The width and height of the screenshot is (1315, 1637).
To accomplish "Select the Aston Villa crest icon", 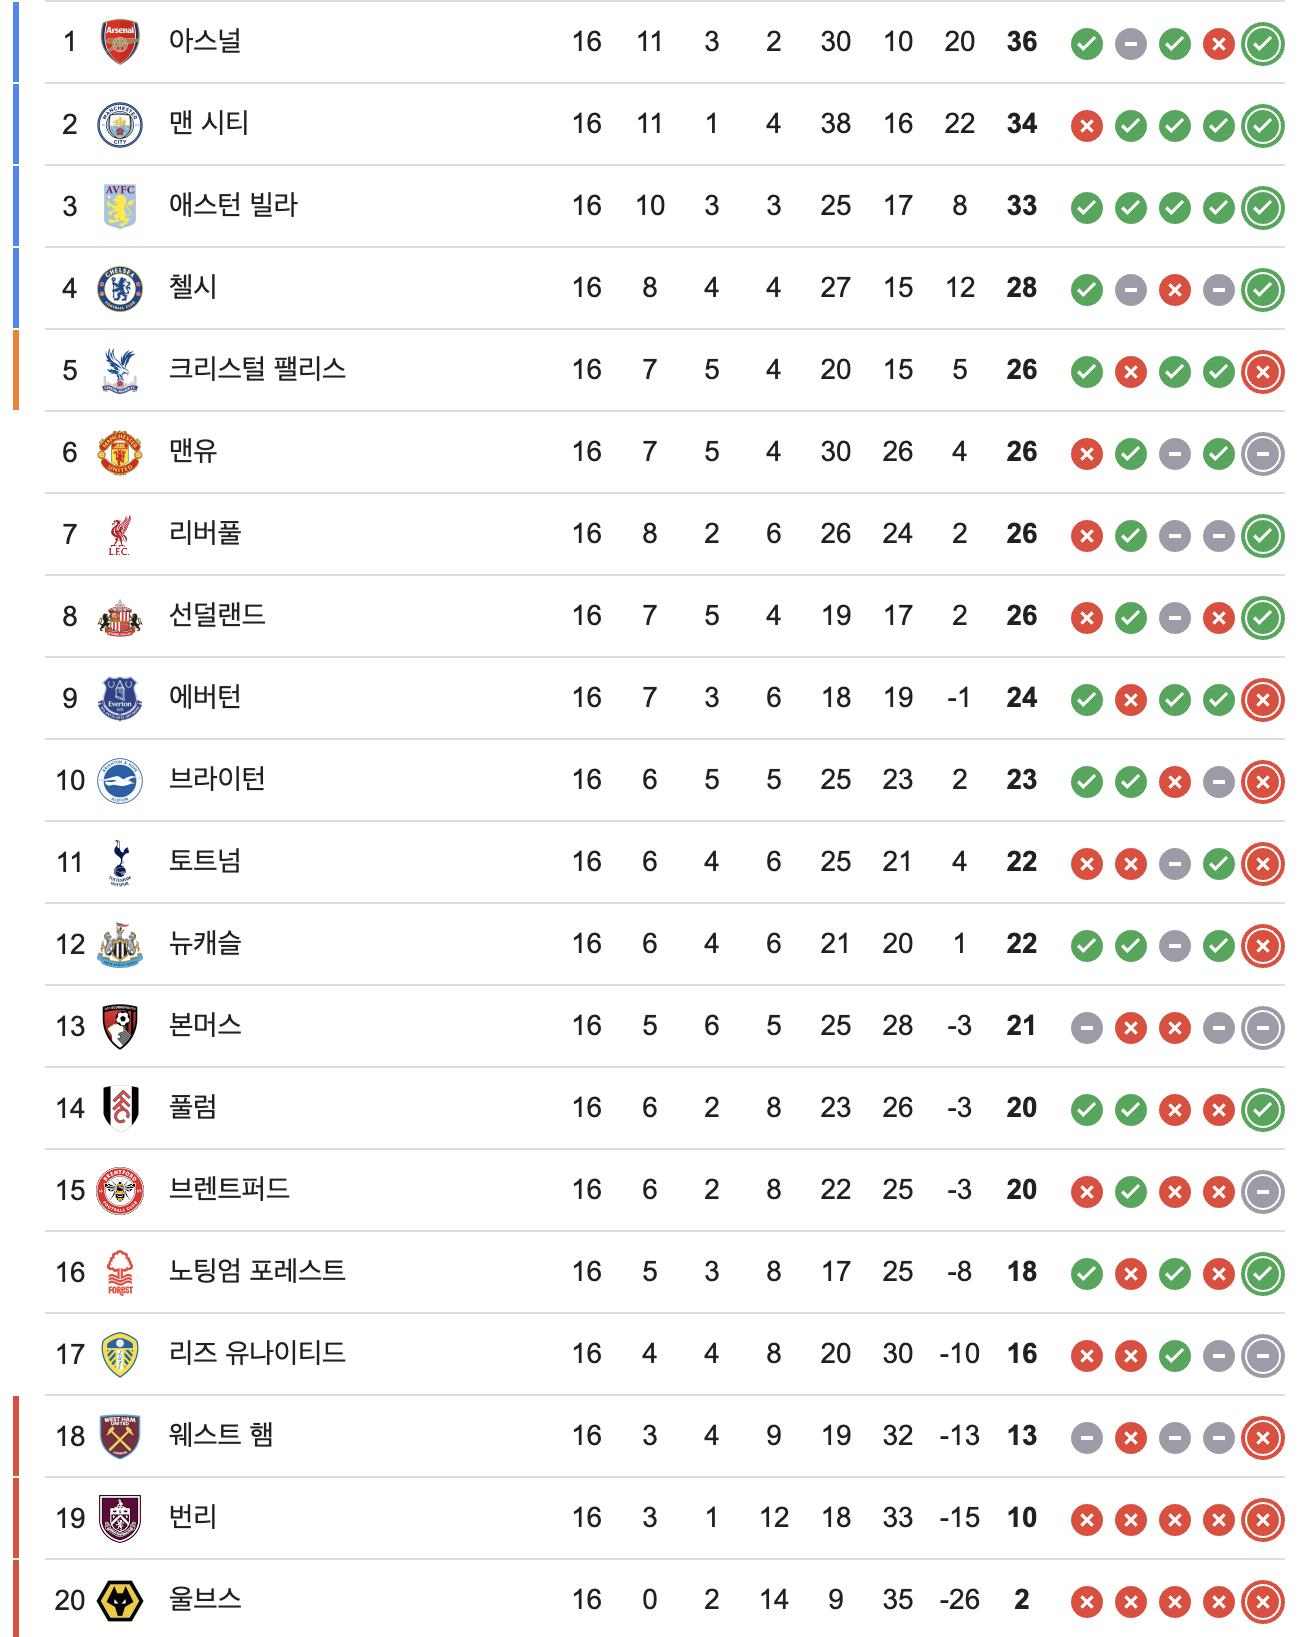I will [120, 206].
